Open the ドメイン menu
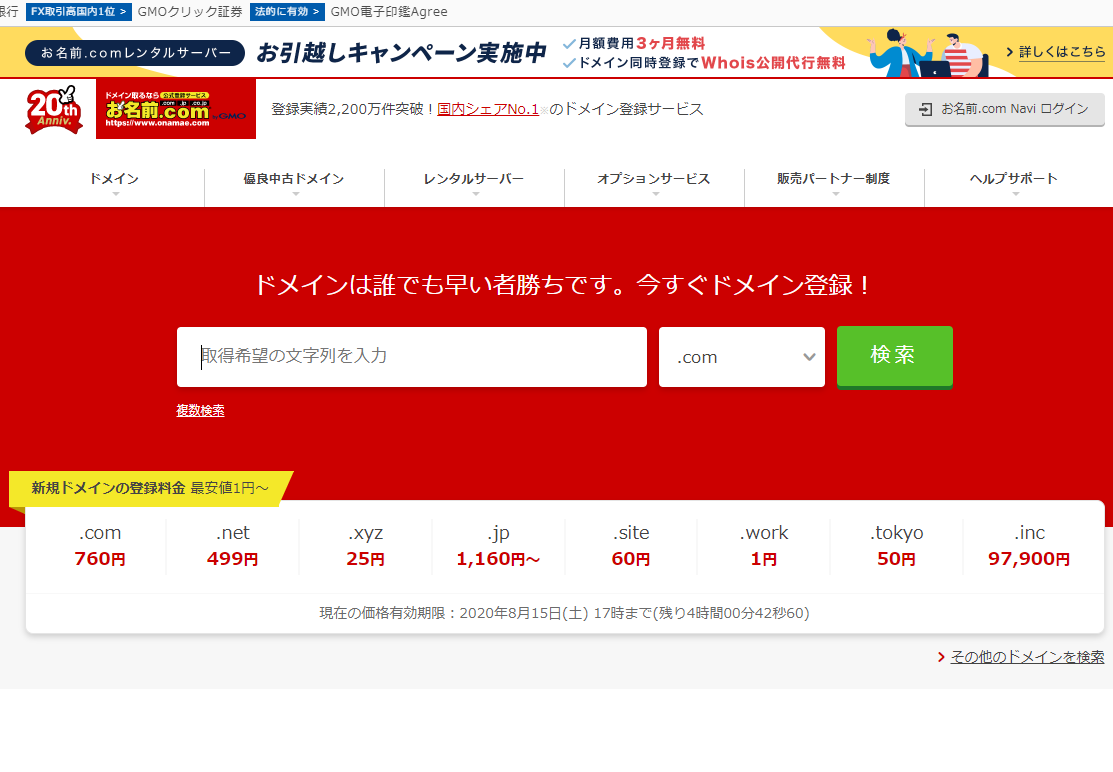Screen dimensions: 1113x772 (114, 179)
